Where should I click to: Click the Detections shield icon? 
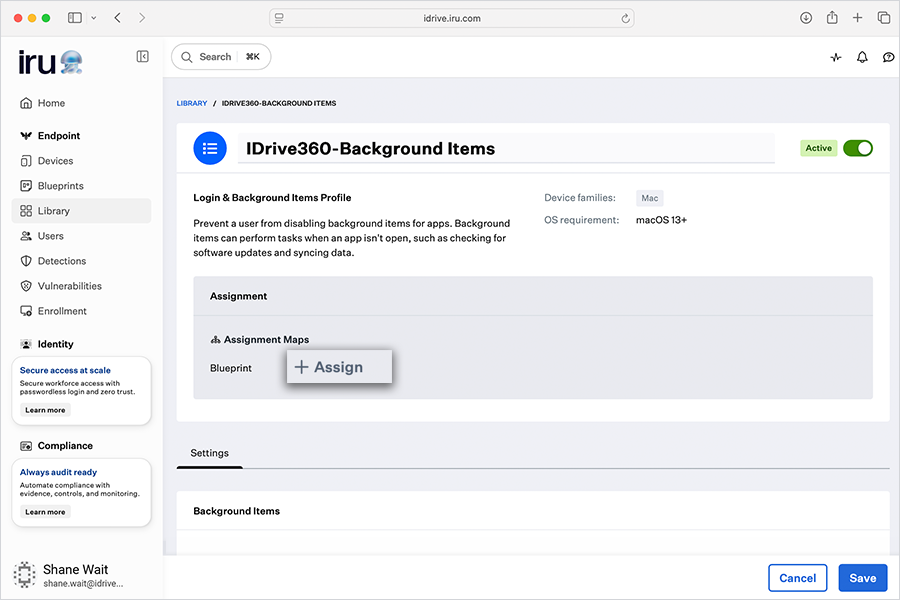(26, 261)
